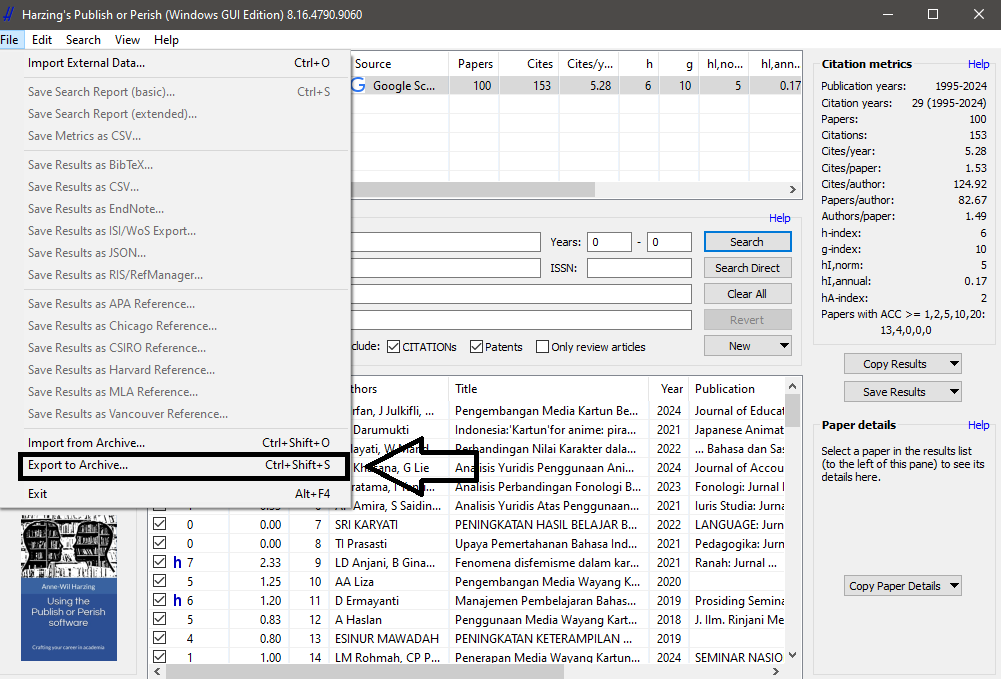Expand the Copy Paper Details dropdown arrow
The height and width of the screenshot is (679, 1001).
tap(954, 586)
